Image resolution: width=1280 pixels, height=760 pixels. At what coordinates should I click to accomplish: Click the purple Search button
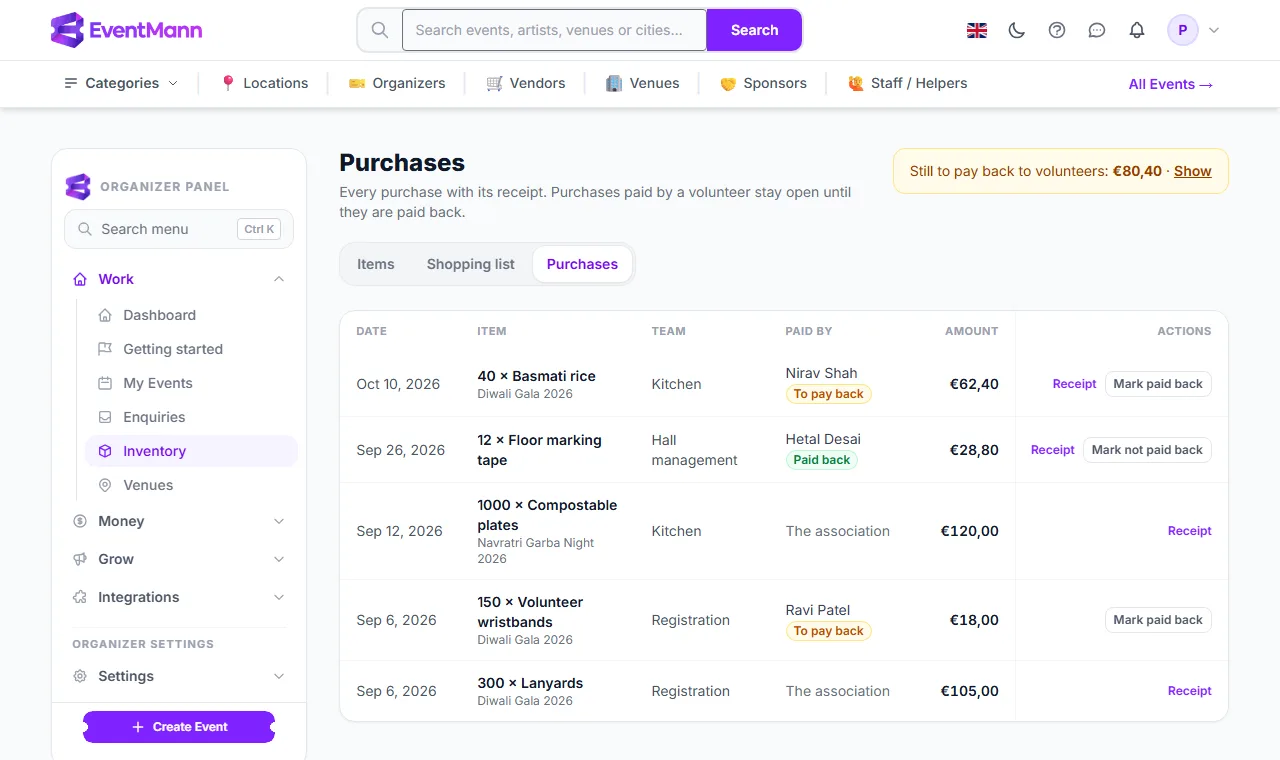coord(754,30)
